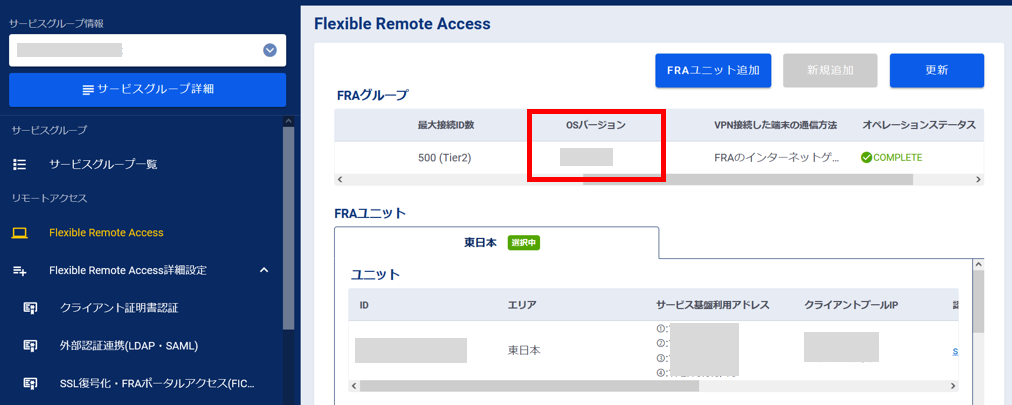Click the icon left of Flexible Remote Access詳細設定
This screenshot has width=1012, height=405.
tap(19, 270)
